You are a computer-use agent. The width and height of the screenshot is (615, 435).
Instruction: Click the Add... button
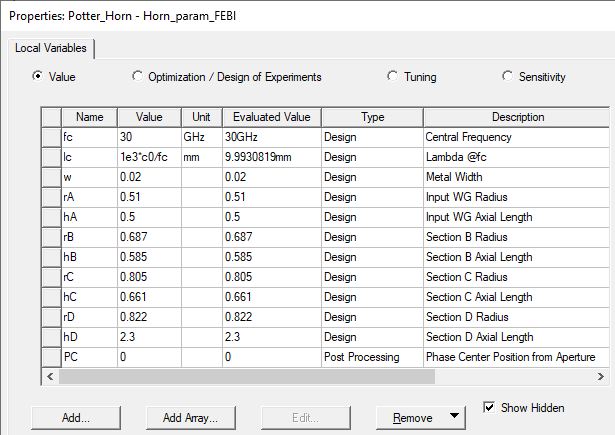[76, 418]
